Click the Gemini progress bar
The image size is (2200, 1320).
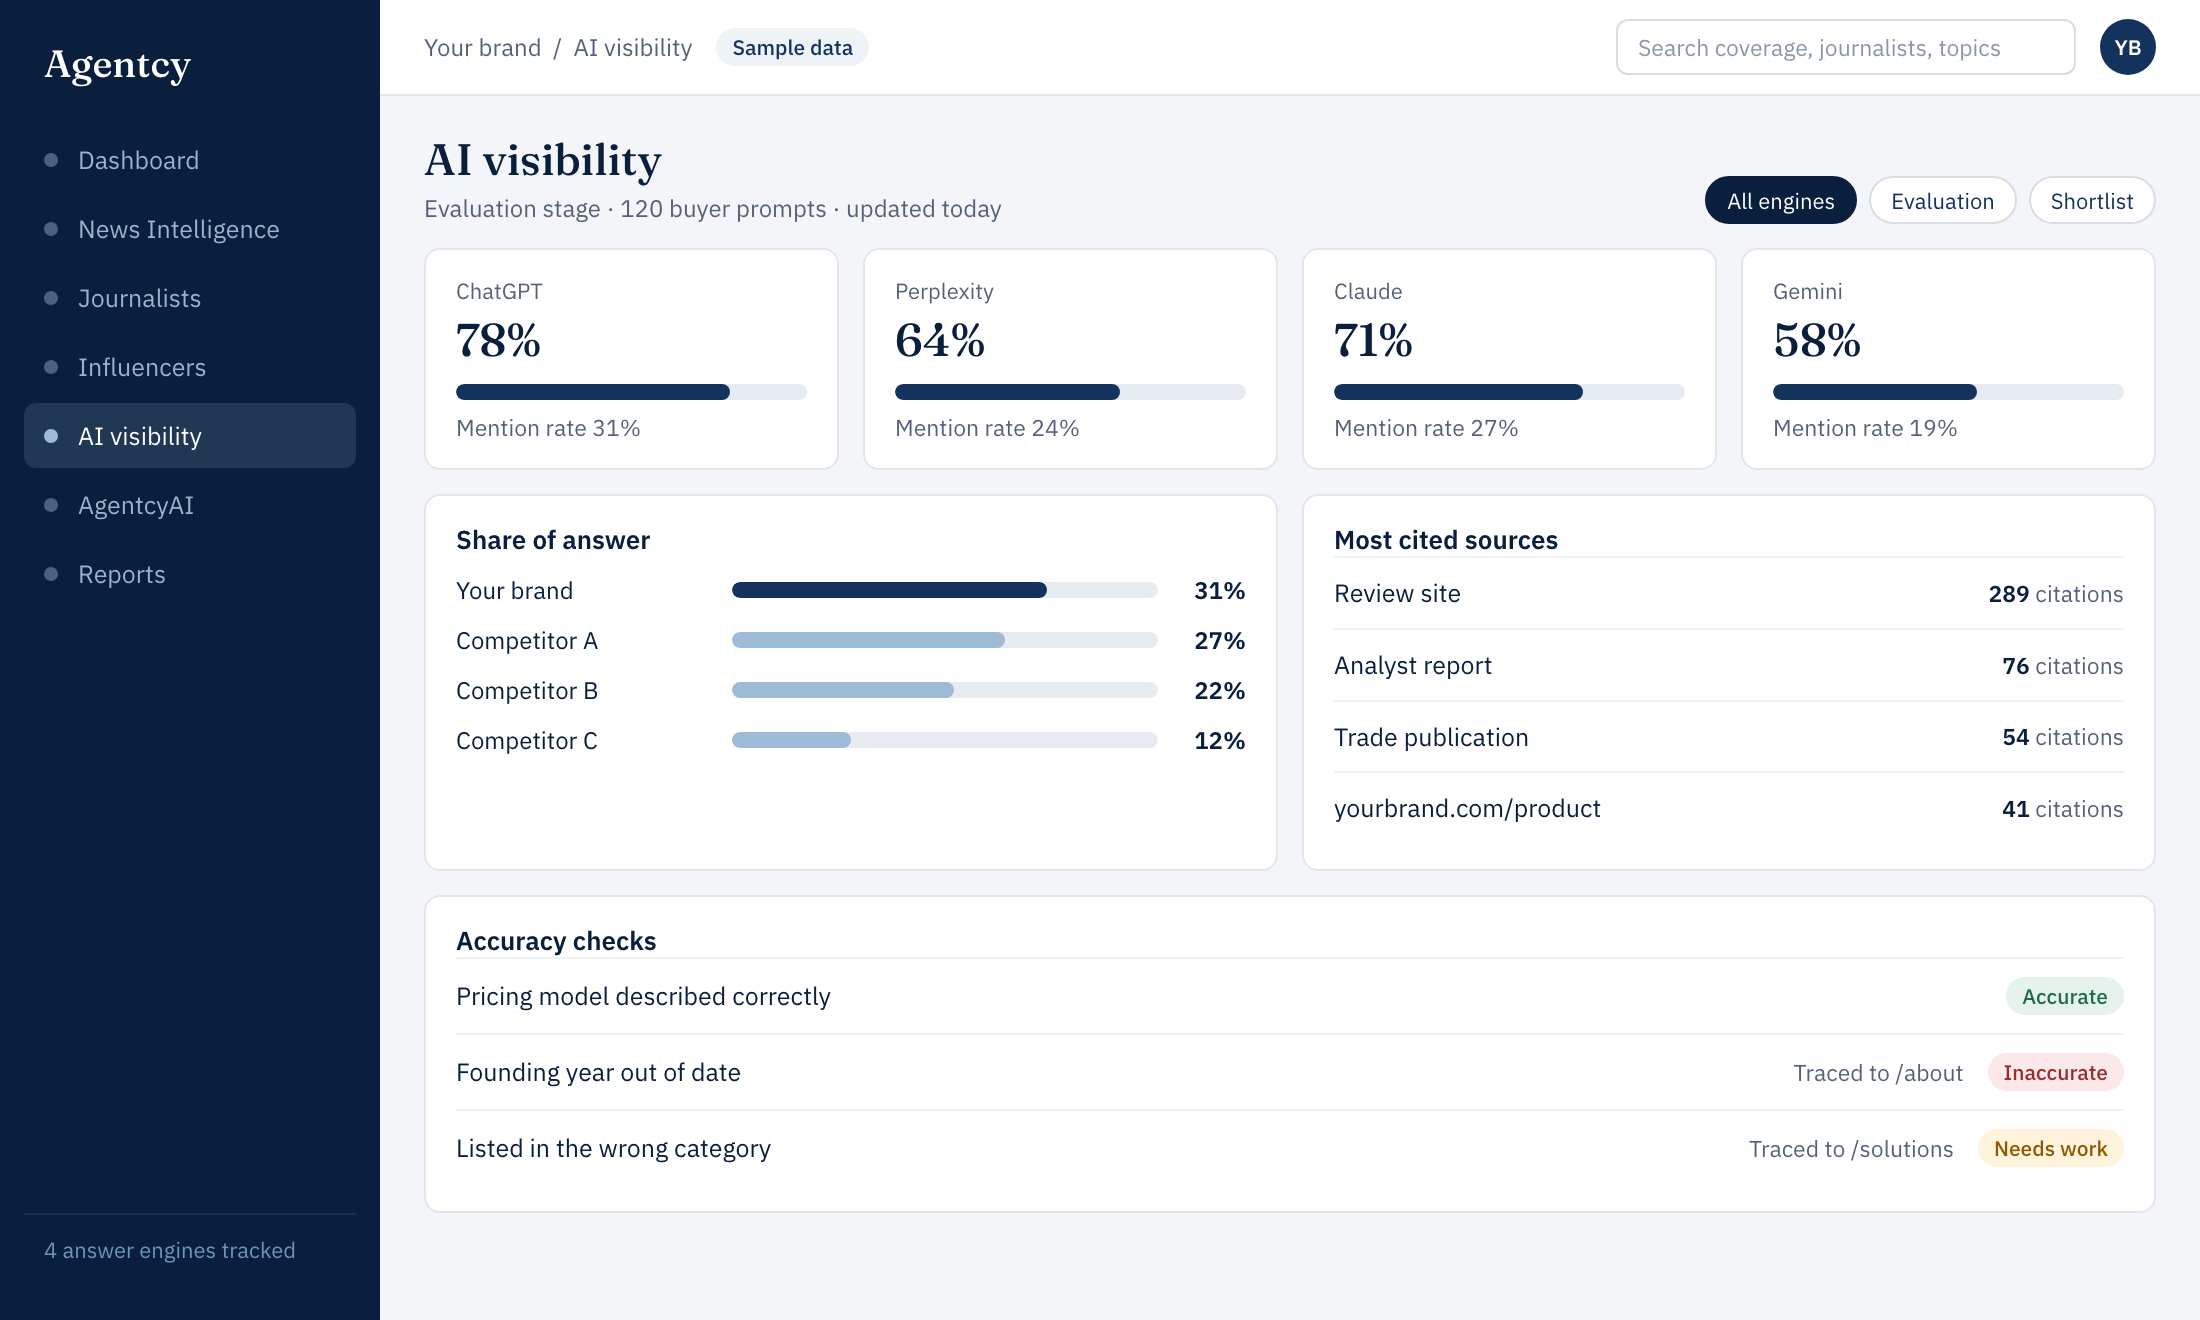tap(1948, 392)
